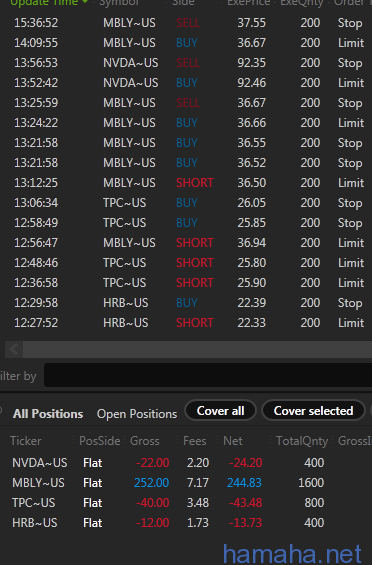Select the TPC~US position row
This screenshot has height=565, width=372.
(x=186, y=503)
